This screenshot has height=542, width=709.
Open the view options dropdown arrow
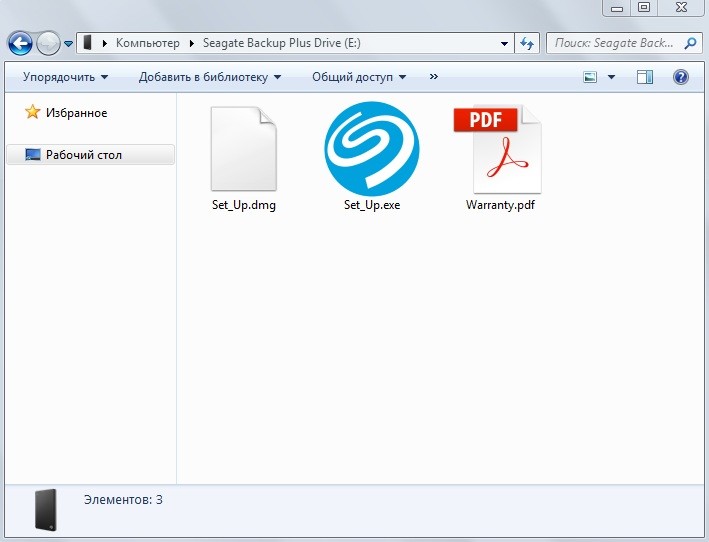pyautogui.click(x=611, y=77)
